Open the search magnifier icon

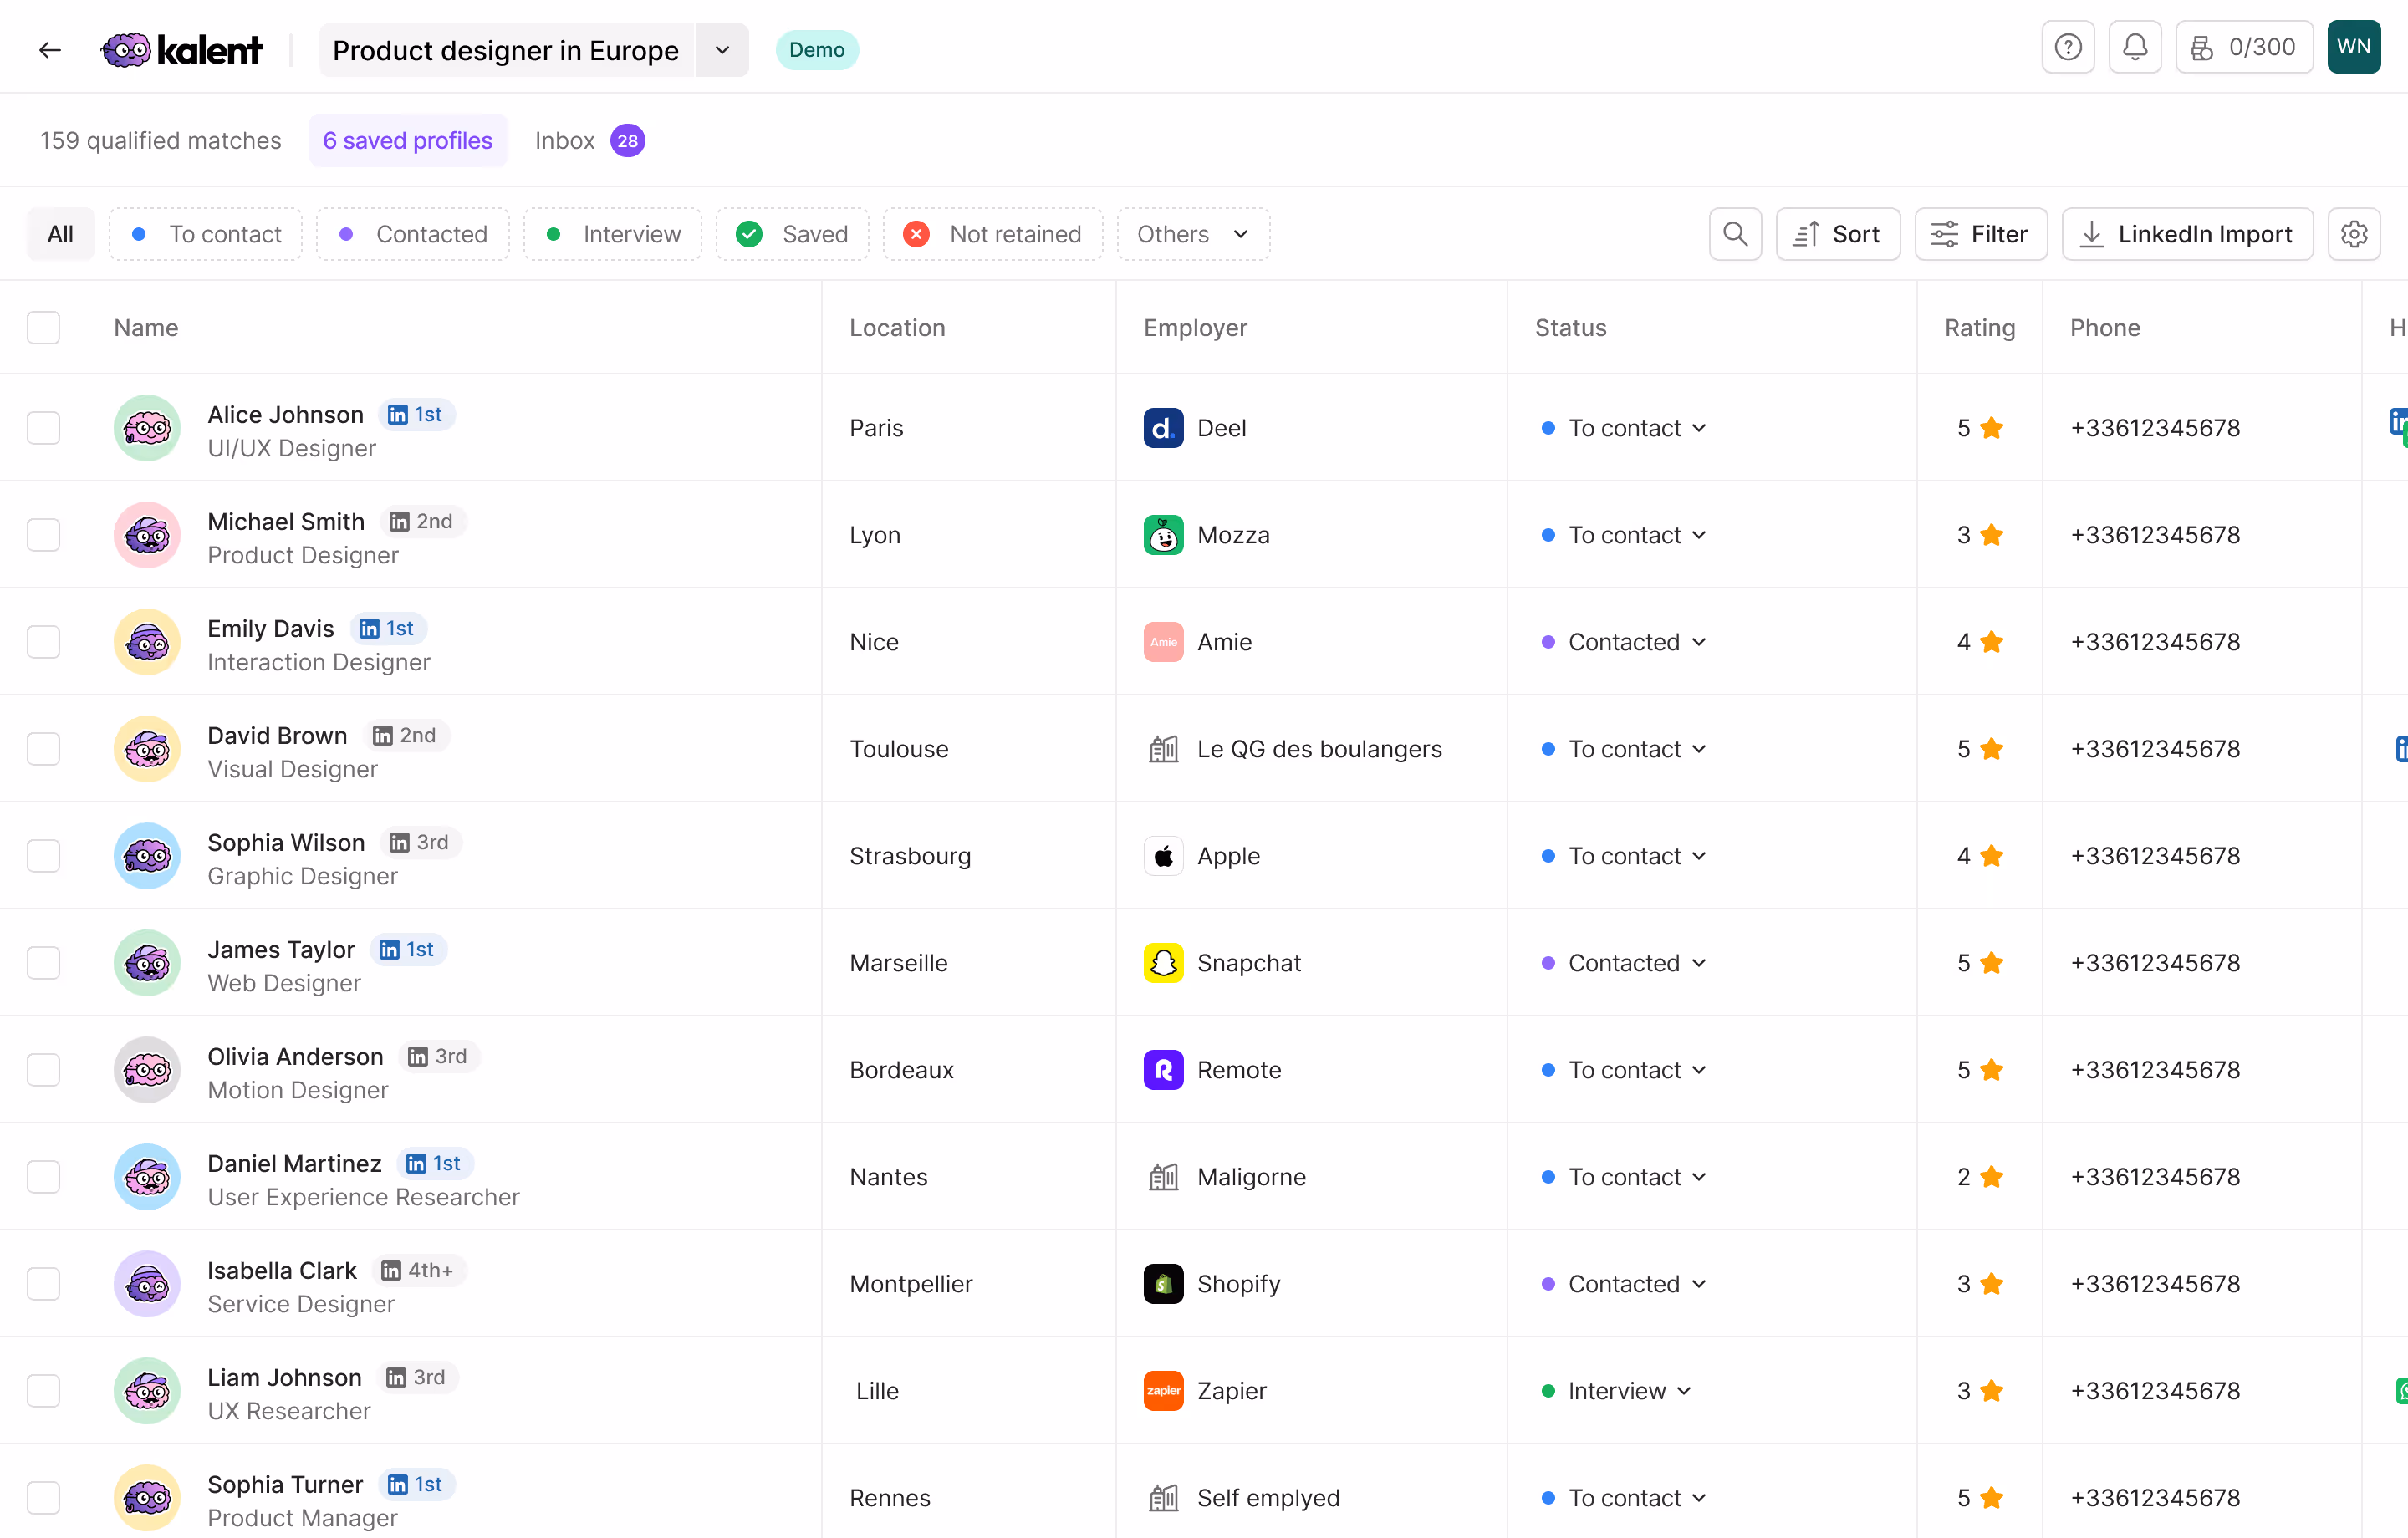[x=1735, y=234]
